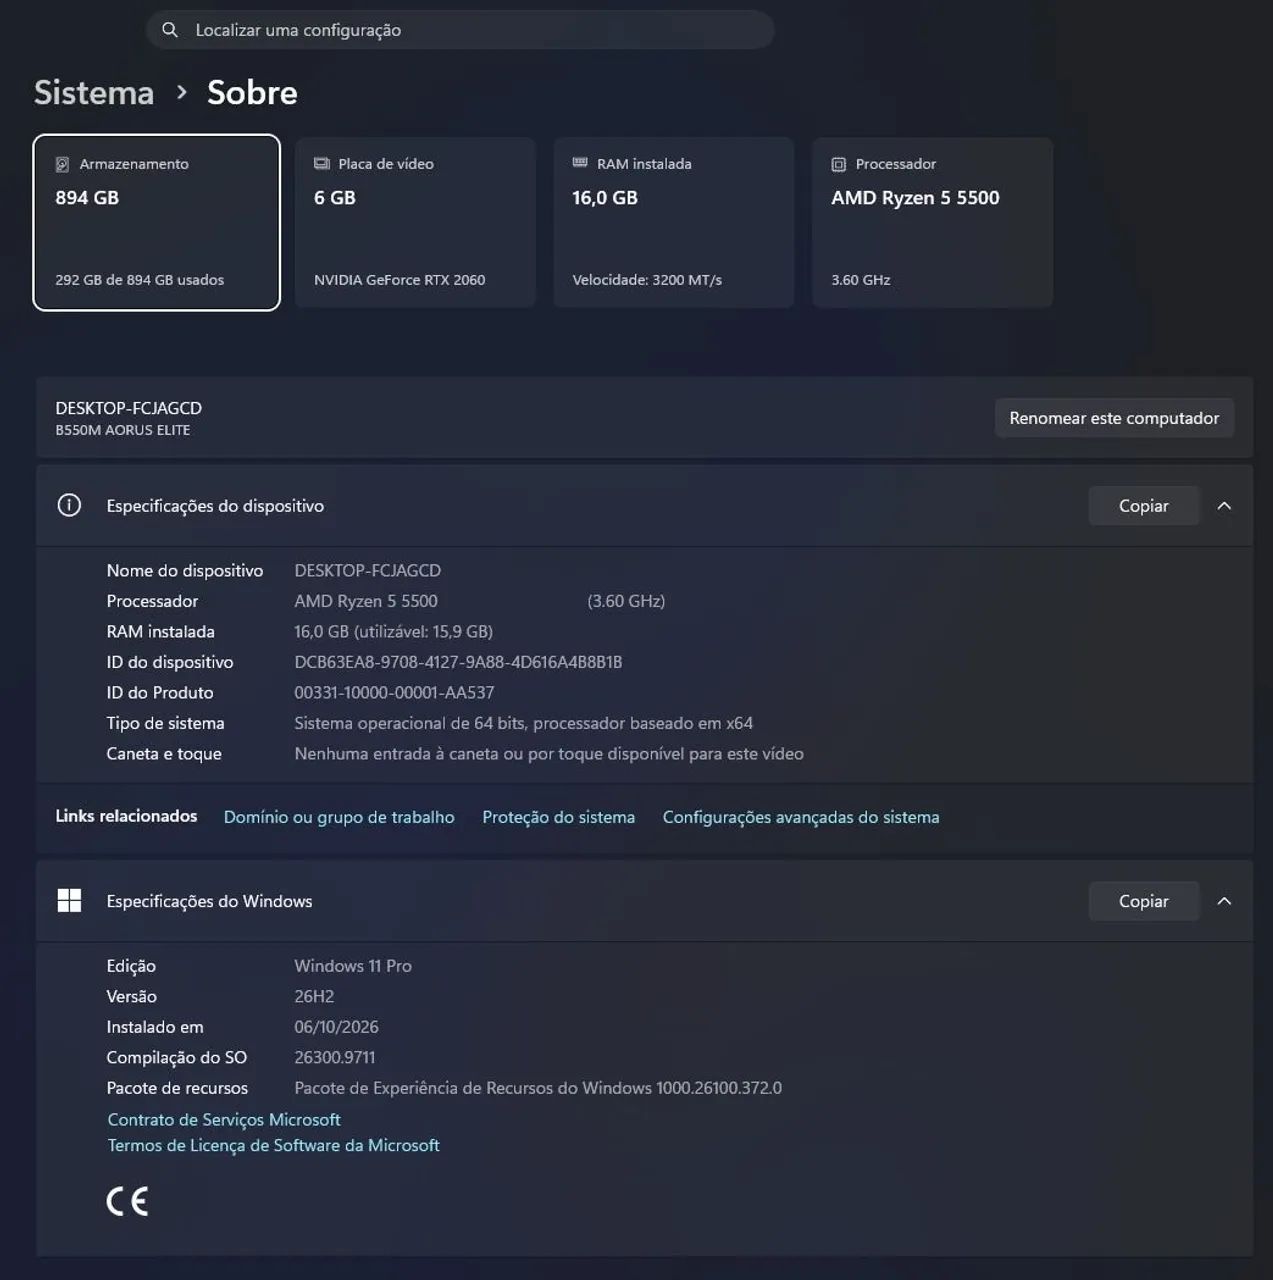Click the Armazenamento storage icon
The image size is (1273, 1280).
[x=62, y=164]
